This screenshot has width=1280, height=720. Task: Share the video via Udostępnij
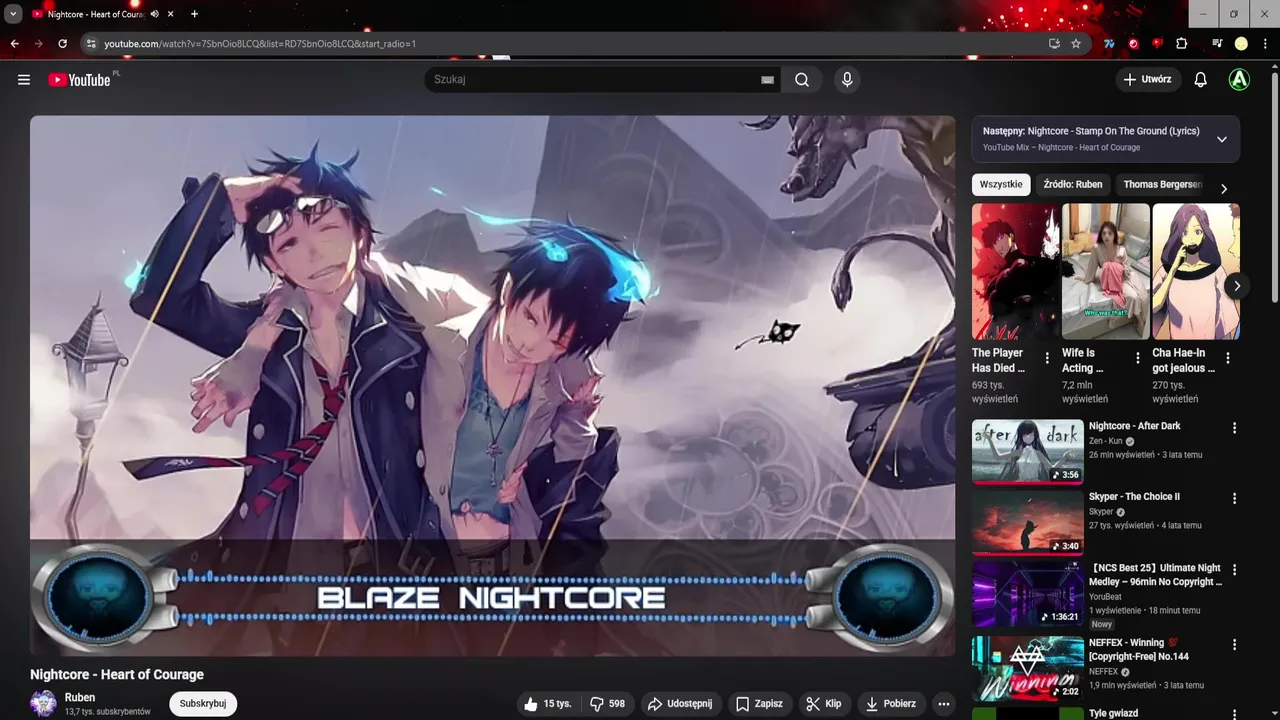(680, 704)
